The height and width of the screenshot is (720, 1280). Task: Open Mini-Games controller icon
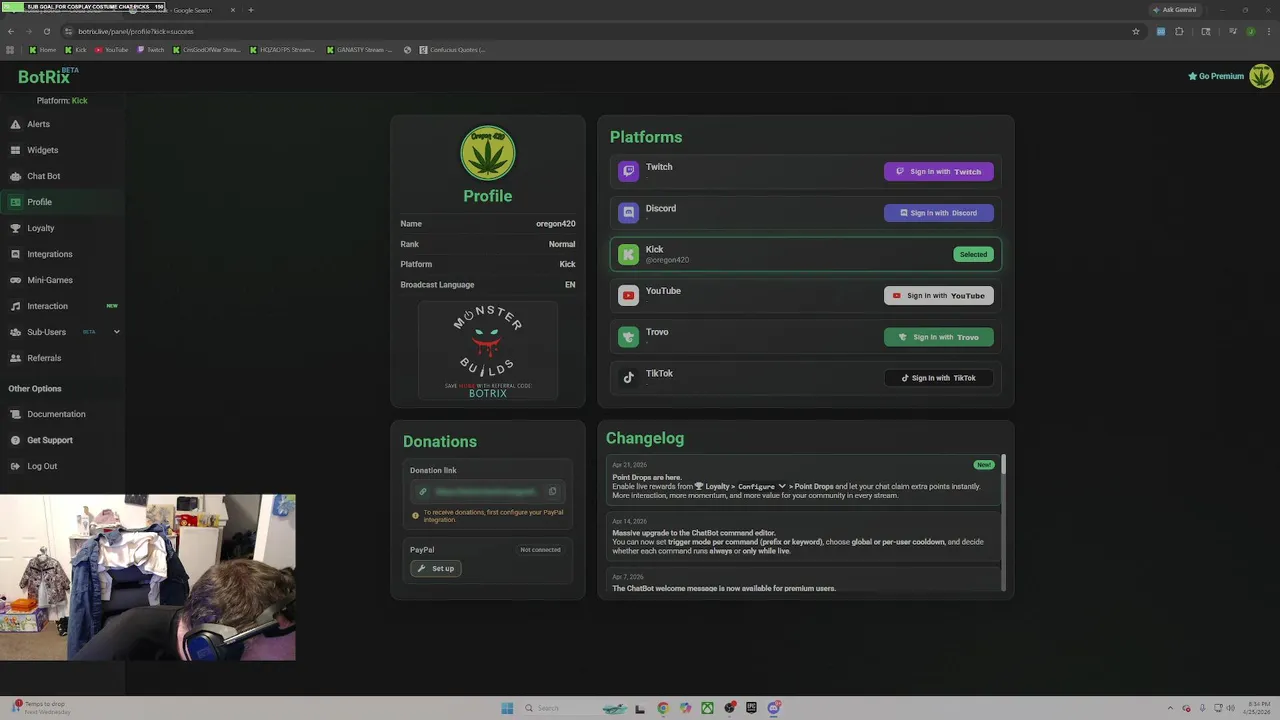coord(15,280)
